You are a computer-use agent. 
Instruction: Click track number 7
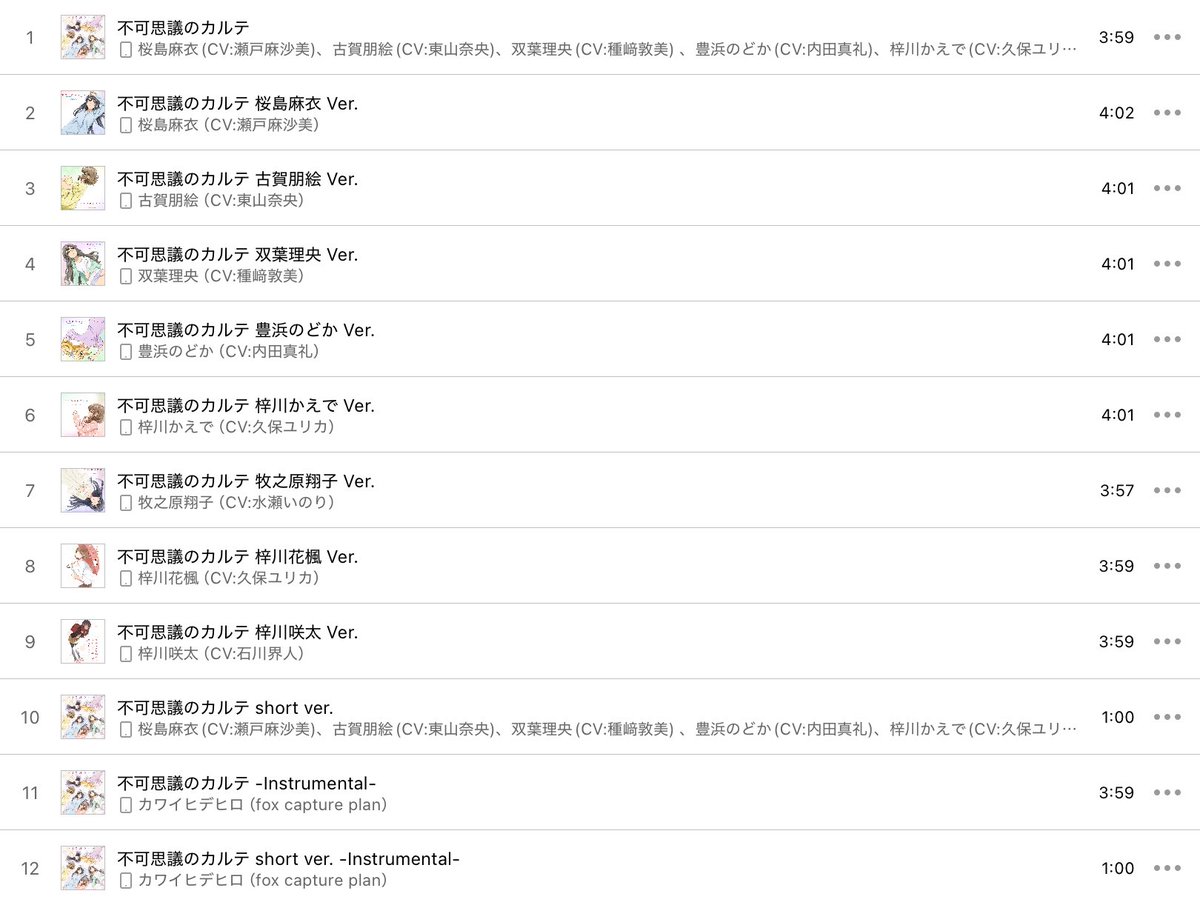click(30, 490)
